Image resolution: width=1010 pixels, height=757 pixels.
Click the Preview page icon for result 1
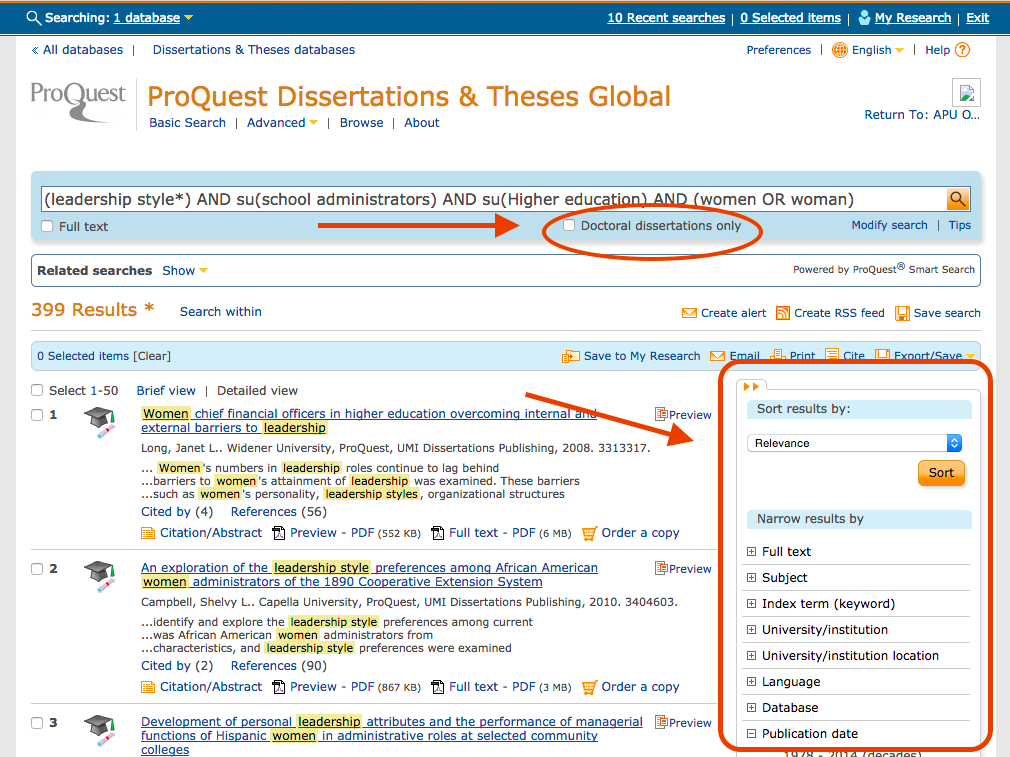click(x=661, y=414)
